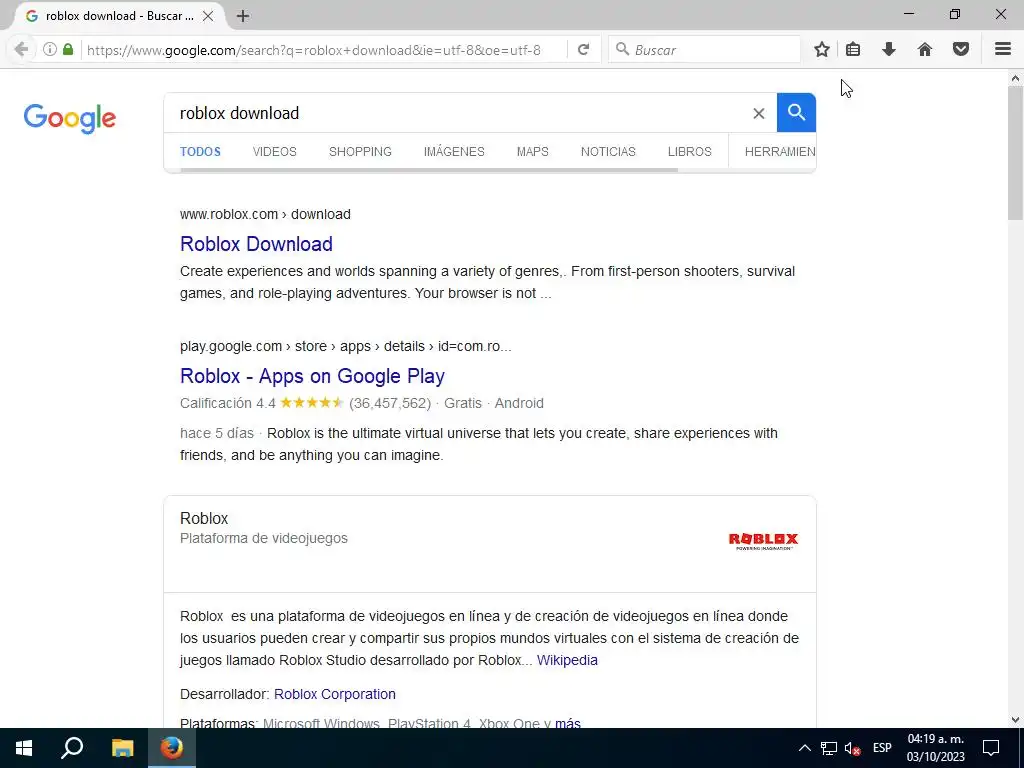
Task: Switch to the LIBROS tab
Action: tap(690, 152)
